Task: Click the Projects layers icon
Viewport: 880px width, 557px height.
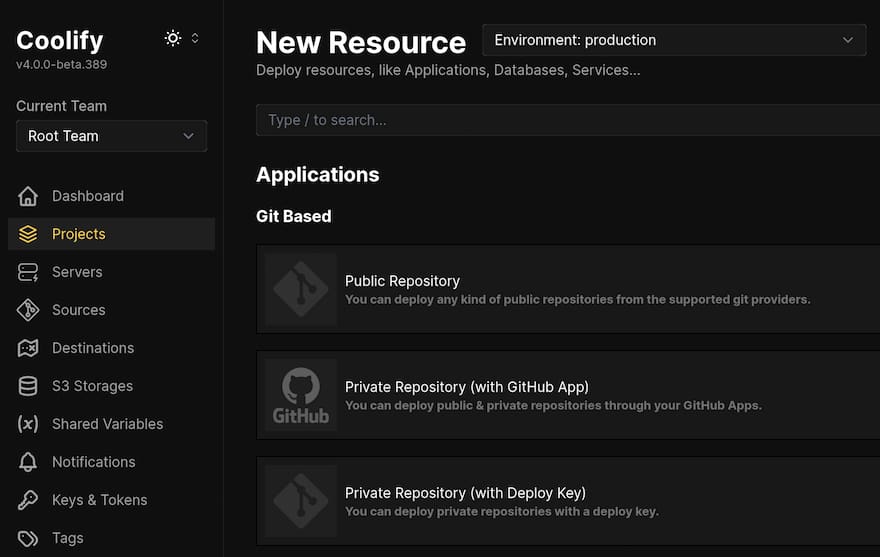Action: coord(28,234)
